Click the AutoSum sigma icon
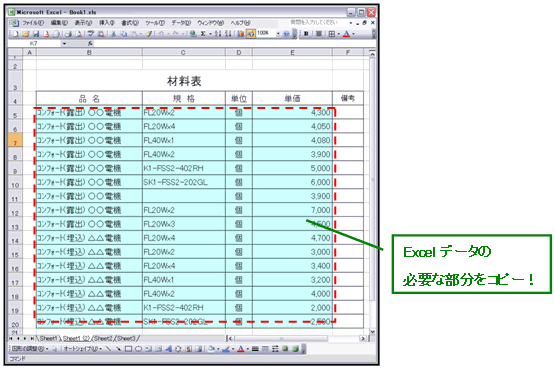554x369 pixels. 203,34
